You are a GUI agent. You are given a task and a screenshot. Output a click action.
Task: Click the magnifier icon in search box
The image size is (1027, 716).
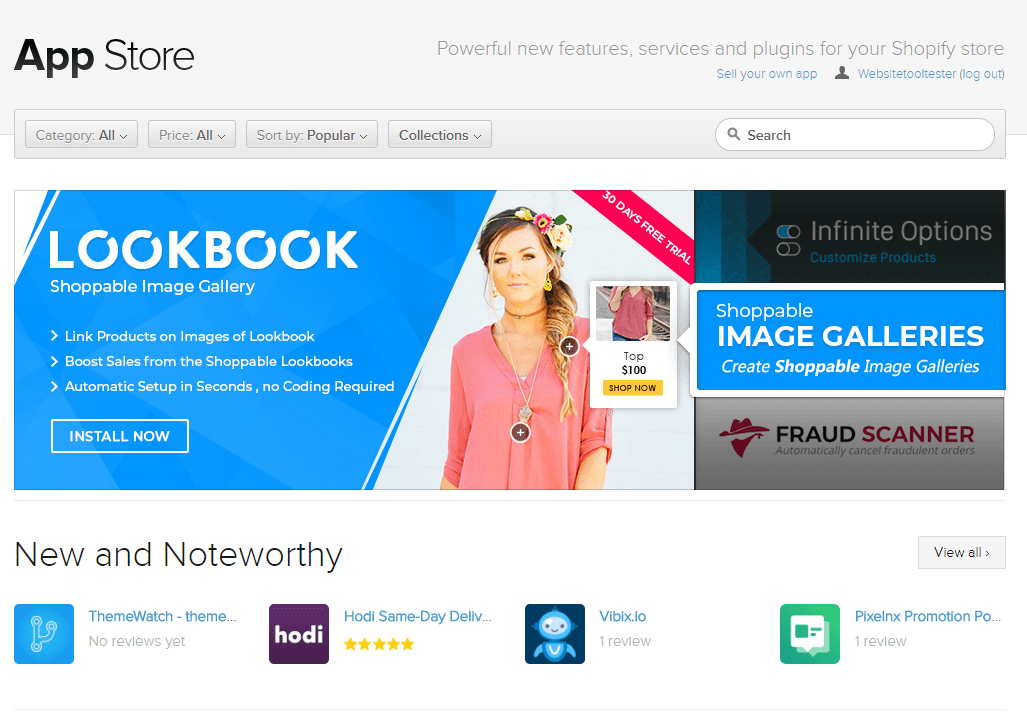(x=734, y=134)
